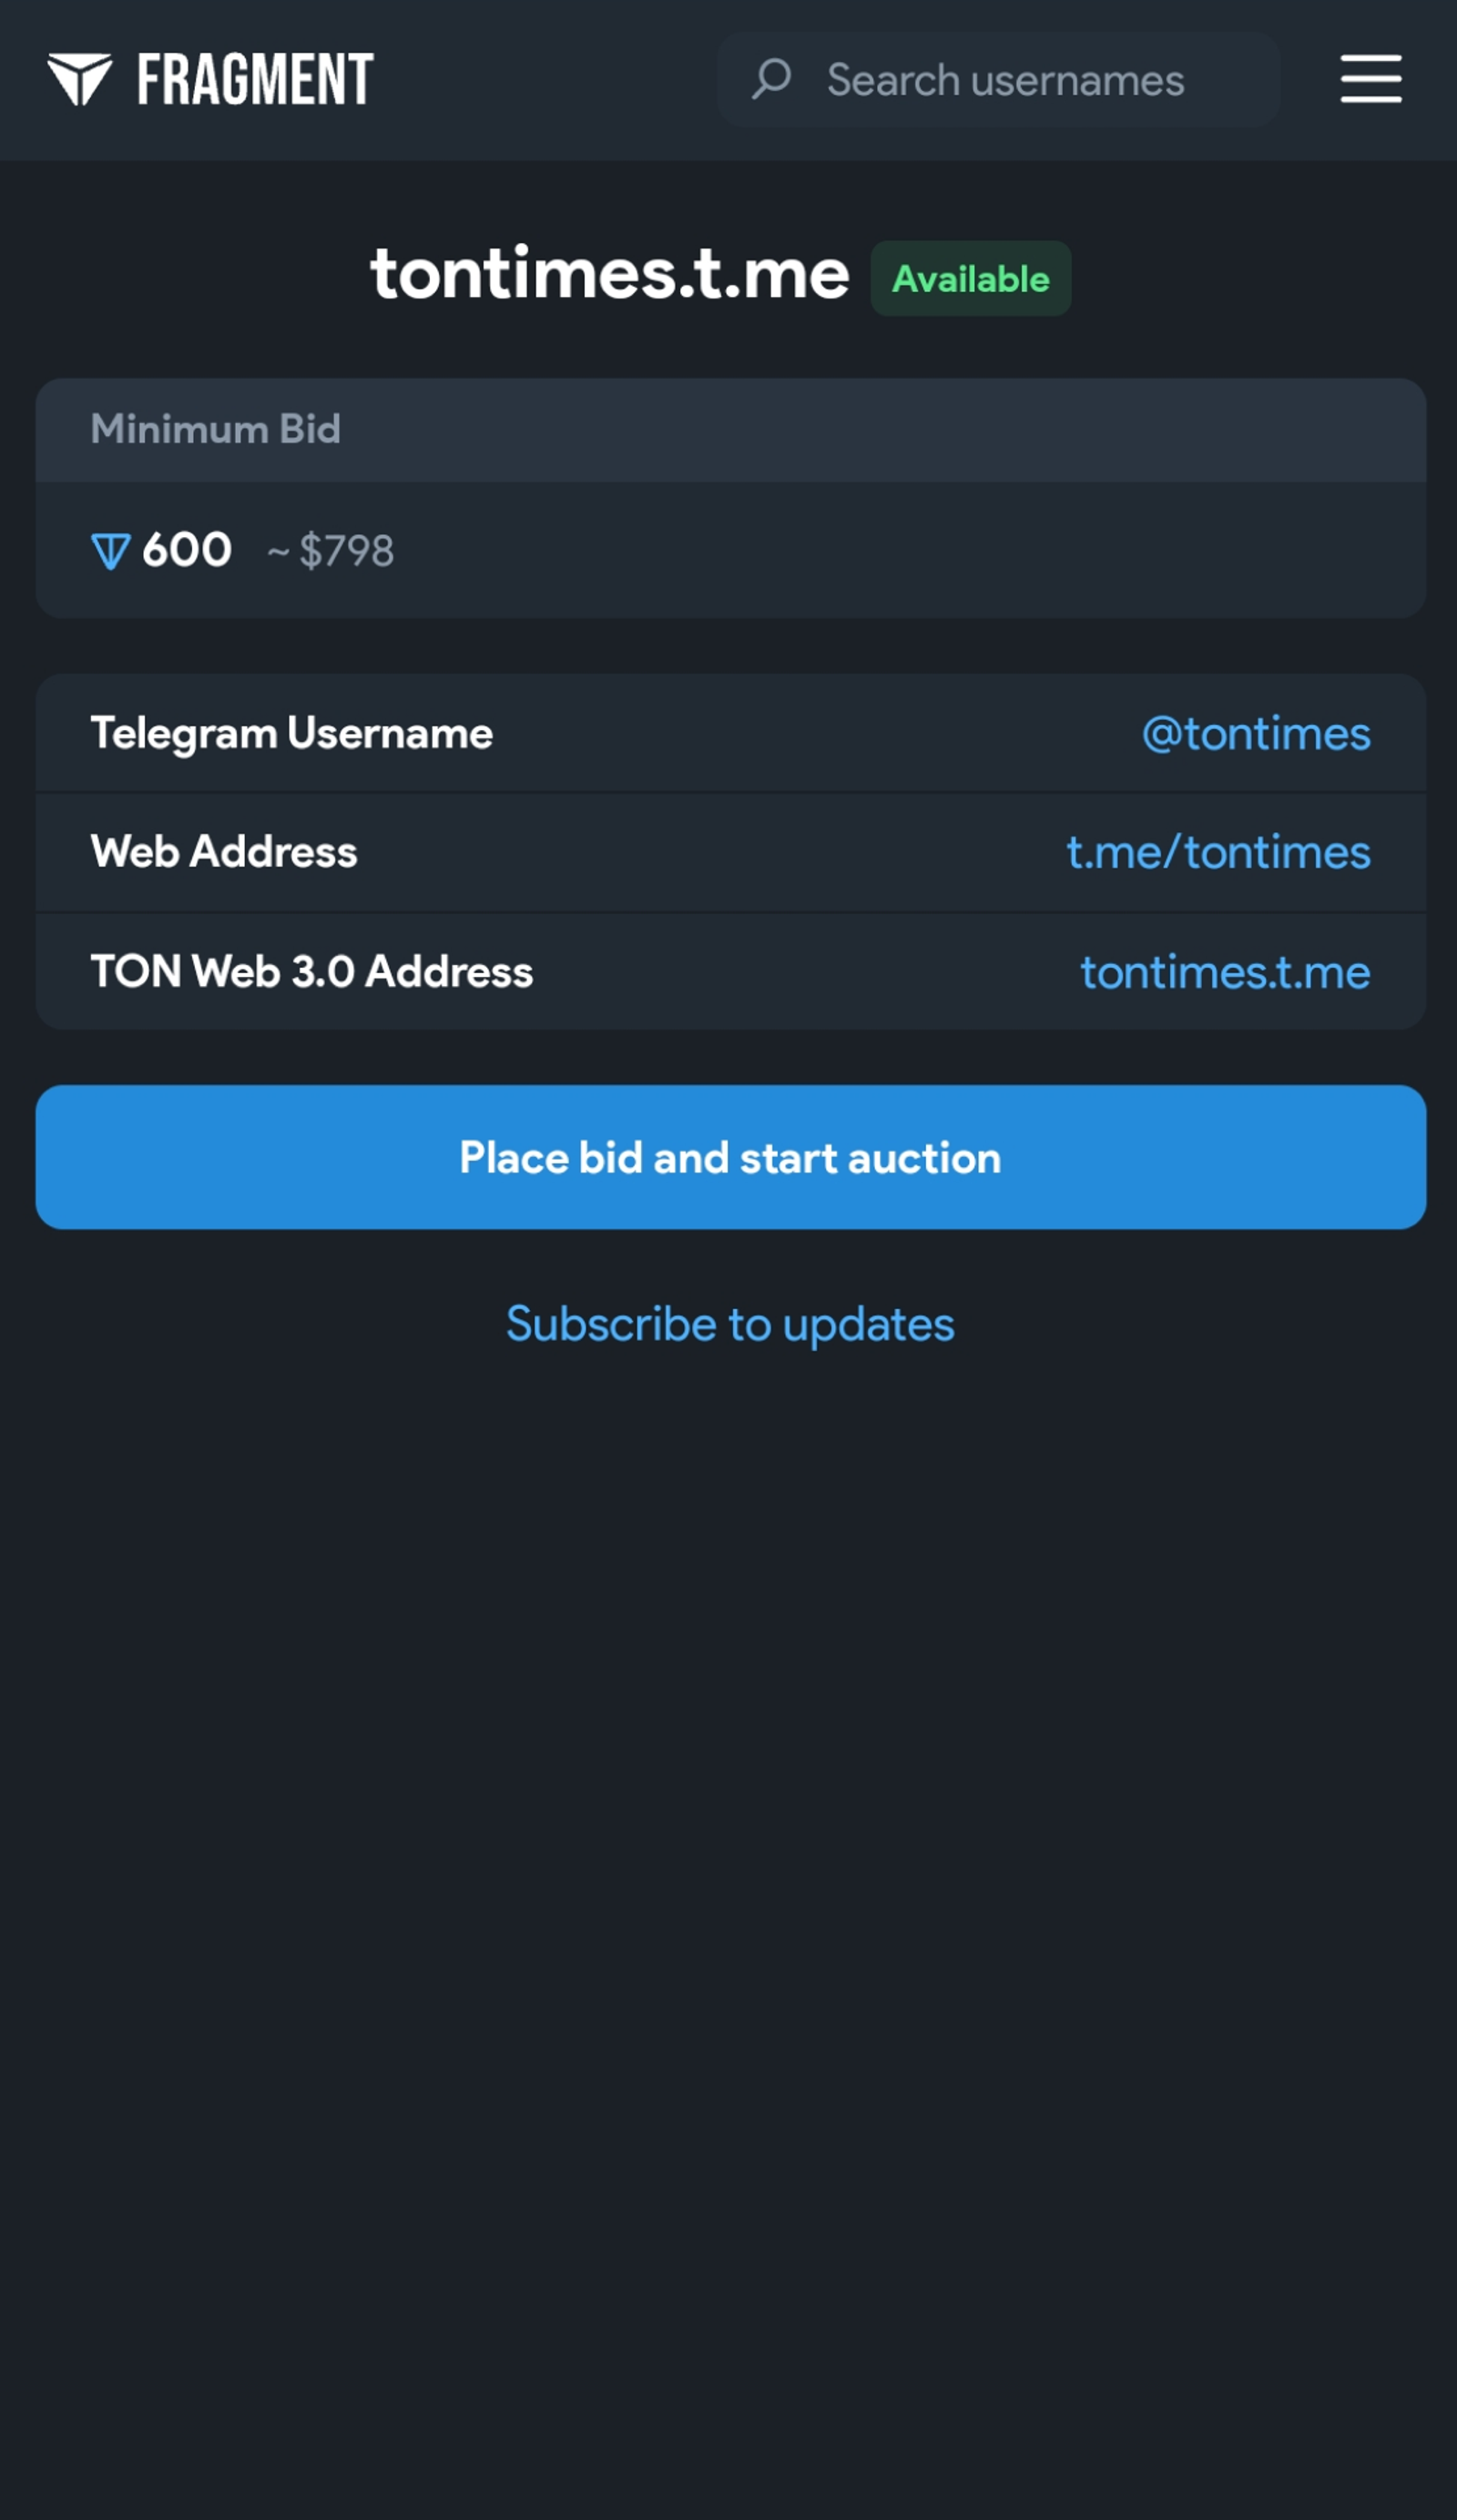Click the tontimes.t.me page title
Screen dimensions: 1457x2520
coord(610,275)
